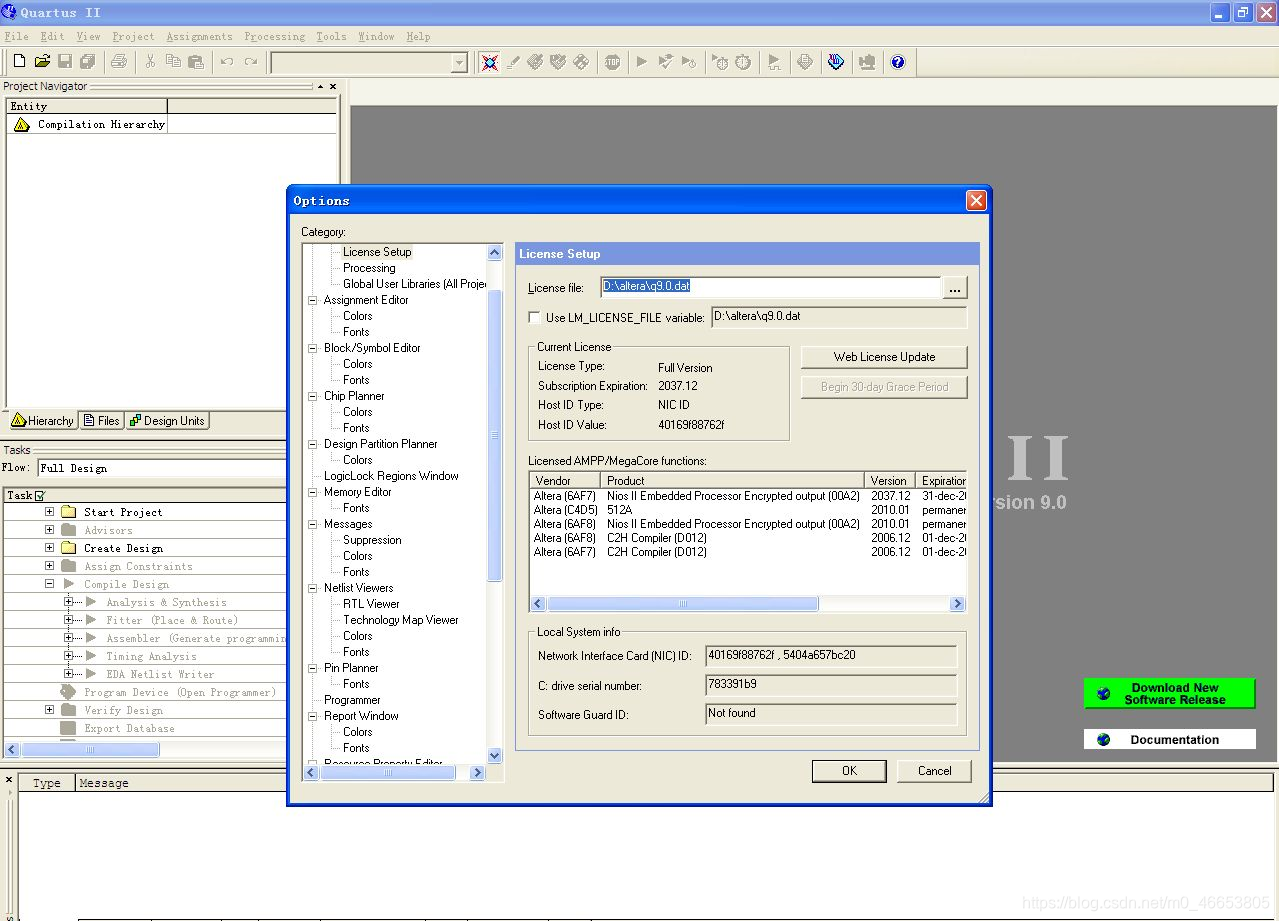Screen dimensions: 1279x921
Task: Collapse the Chip Planner category node
Action: coord(313,396)
